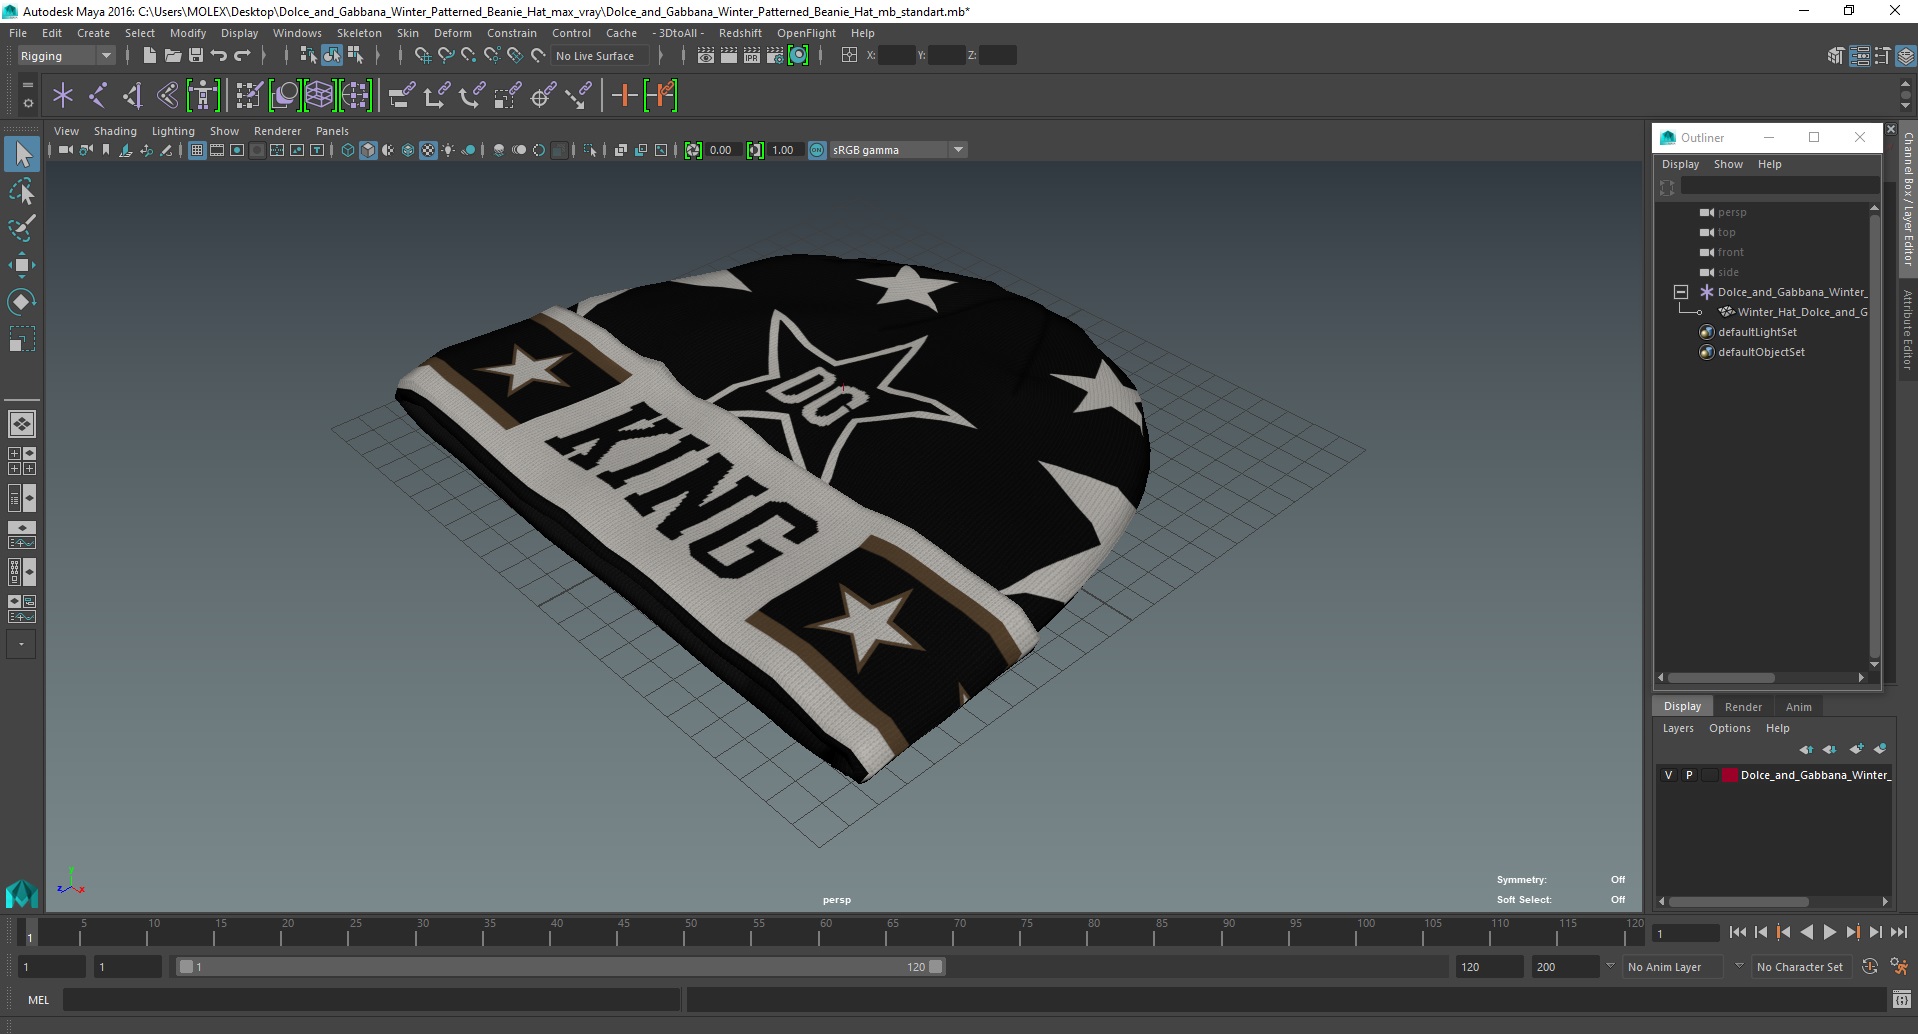Click the Save Scene icon

pos(196,56)
